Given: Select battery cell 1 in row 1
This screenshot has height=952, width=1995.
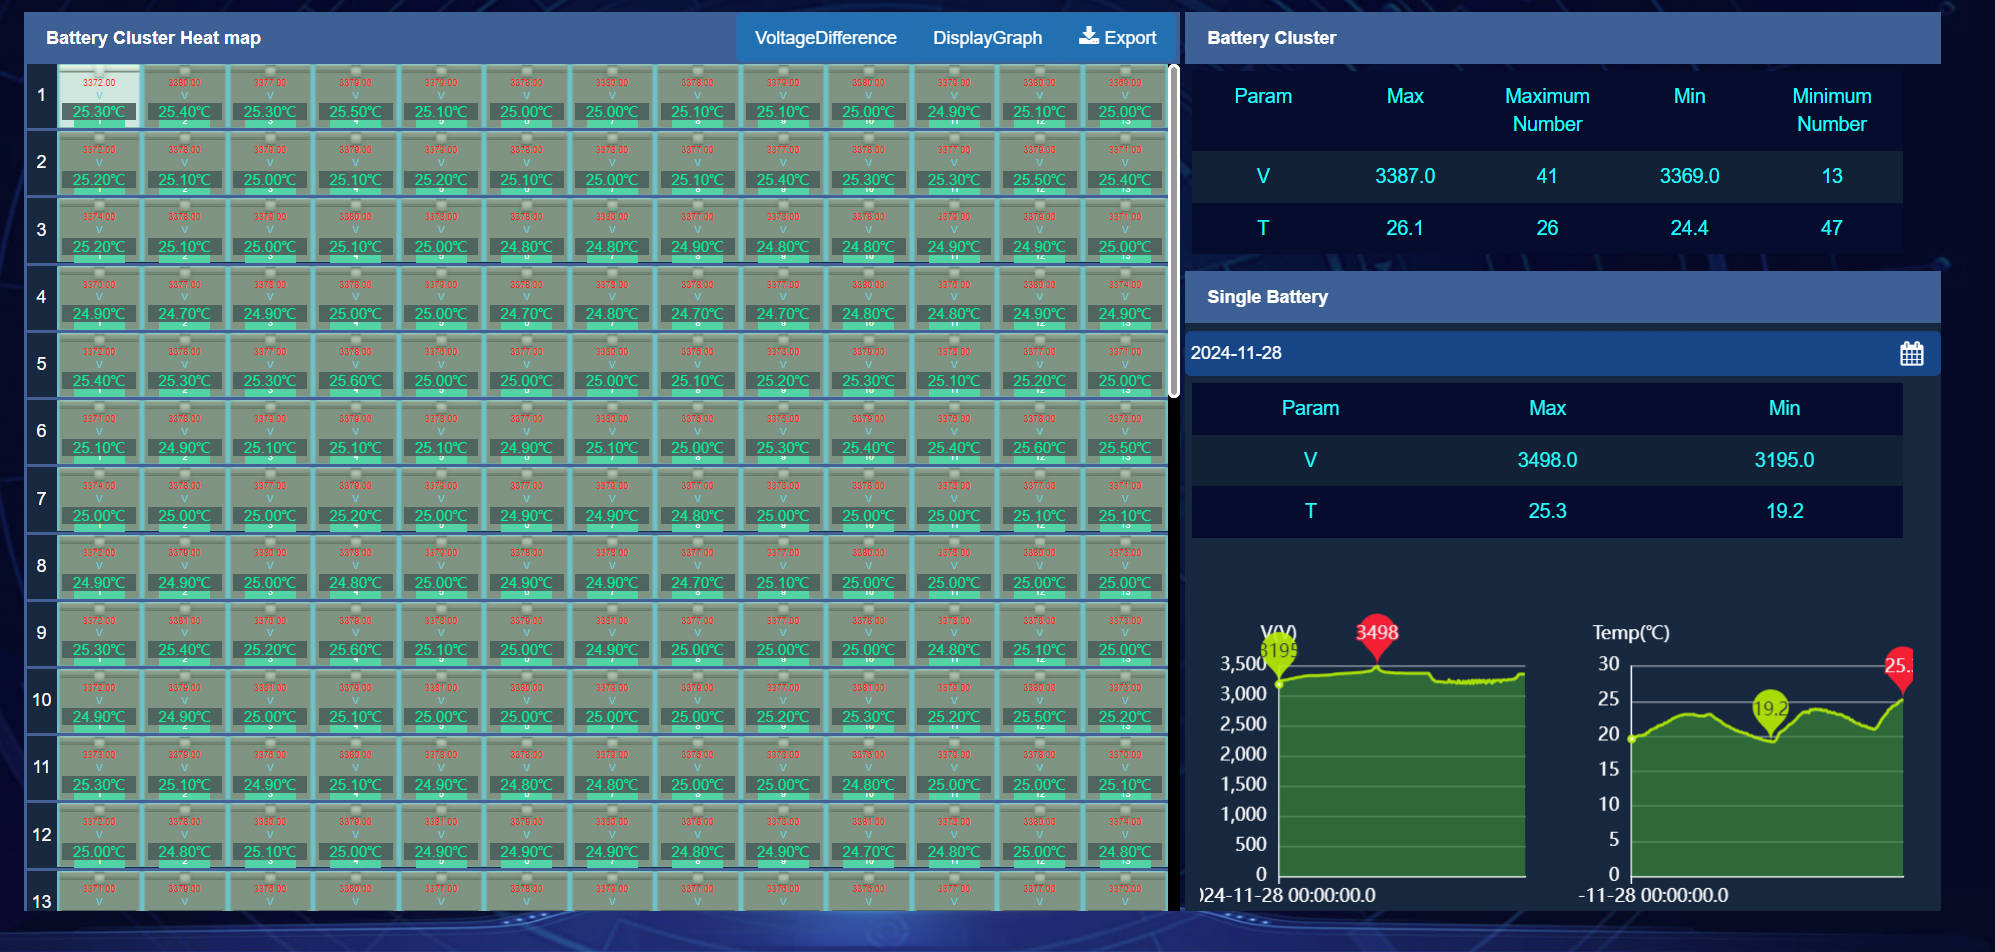Looking at the screenshot, I should [x=97, y=97].
